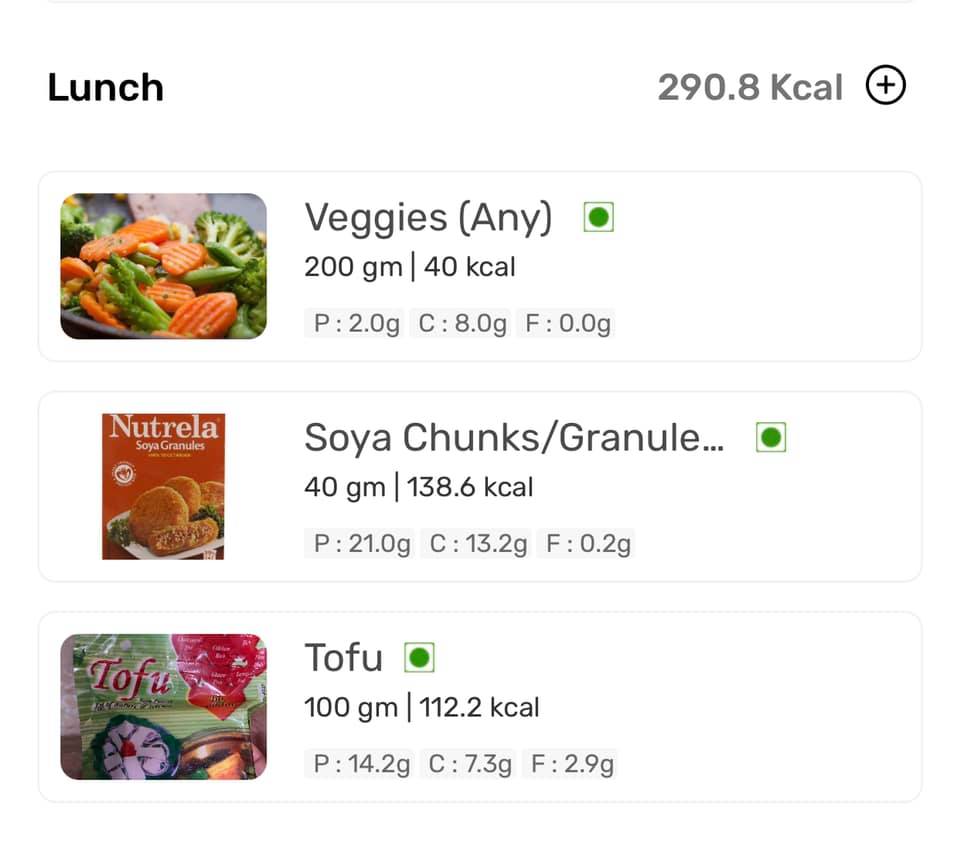Screen dimensions: 960x844
Task: Open the Tofu package image
Action: [163, 706]
